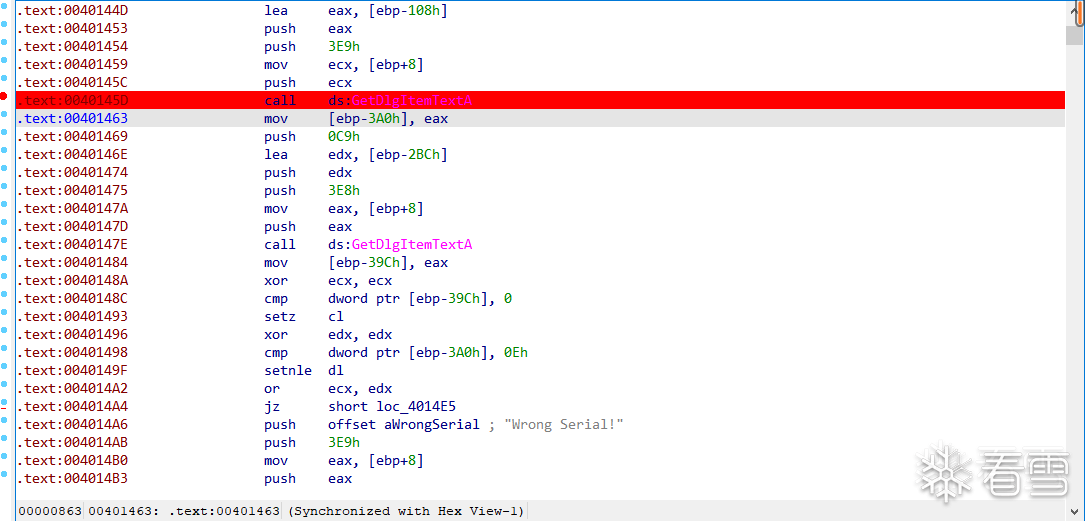
Task: Click address .text:0040145D on the red line
Action: 73,101
